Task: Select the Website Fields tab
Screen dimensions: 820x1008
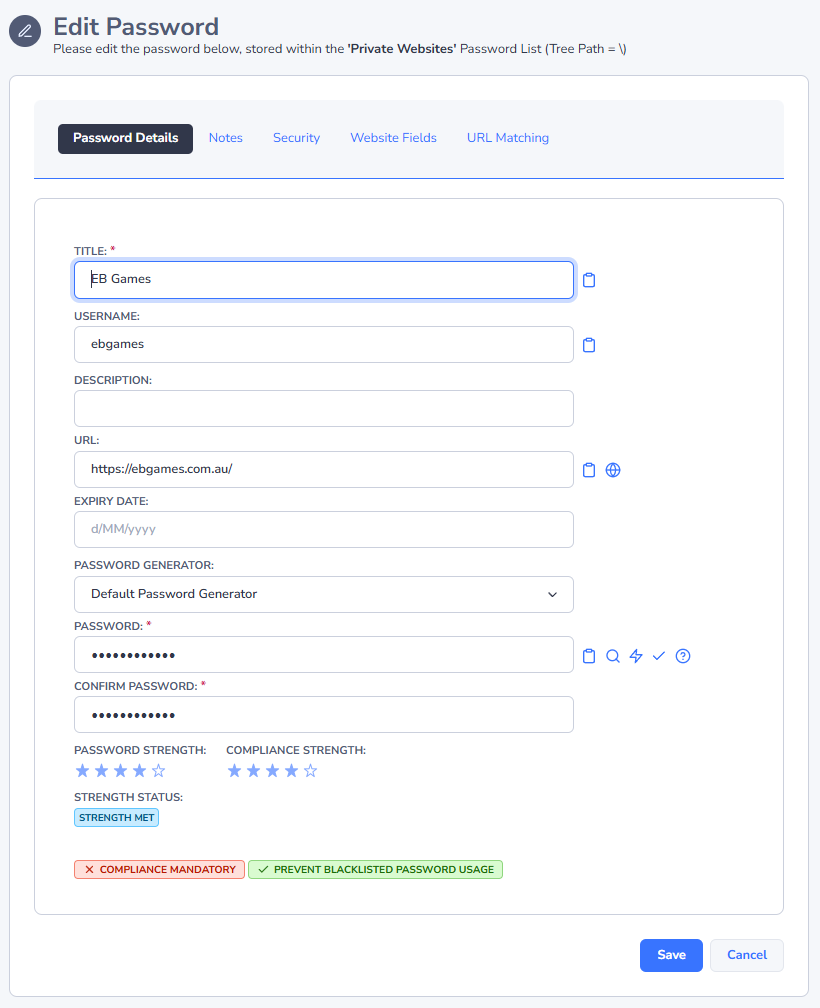Action: click(x=393, y=138)
